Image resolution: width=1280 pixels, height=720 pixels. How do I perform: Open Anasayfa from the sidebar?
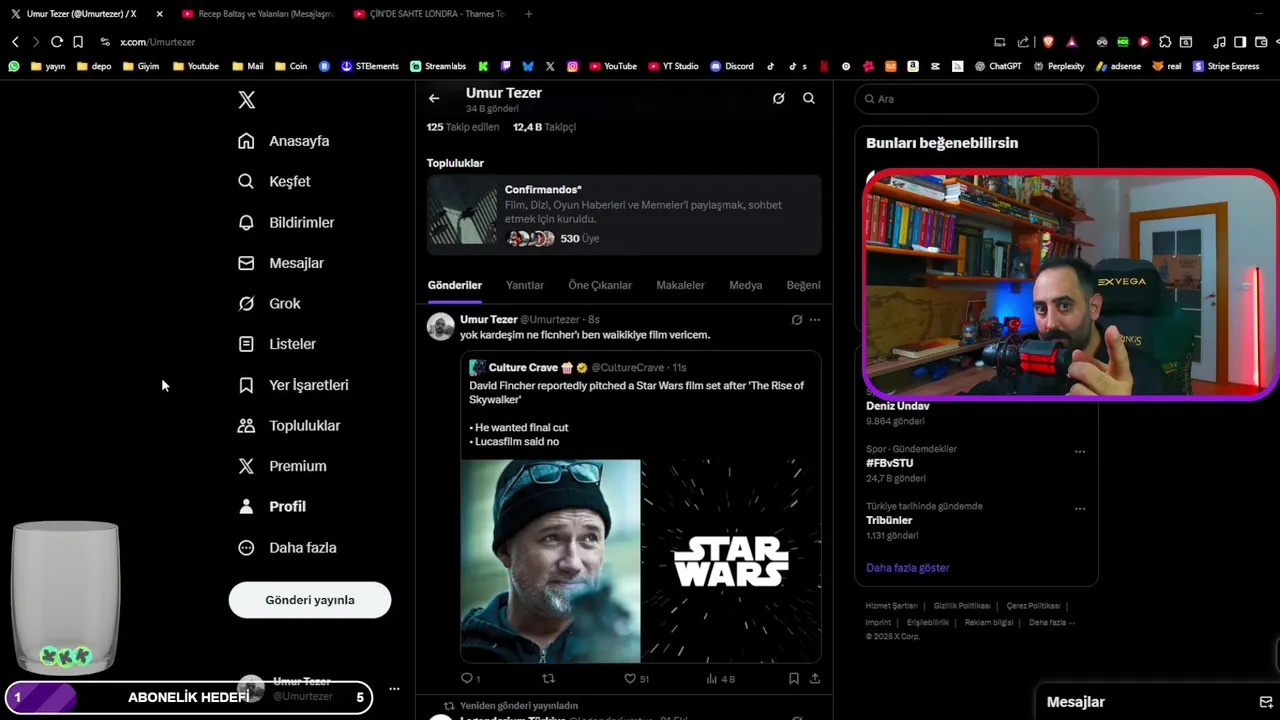coord(284,141)
